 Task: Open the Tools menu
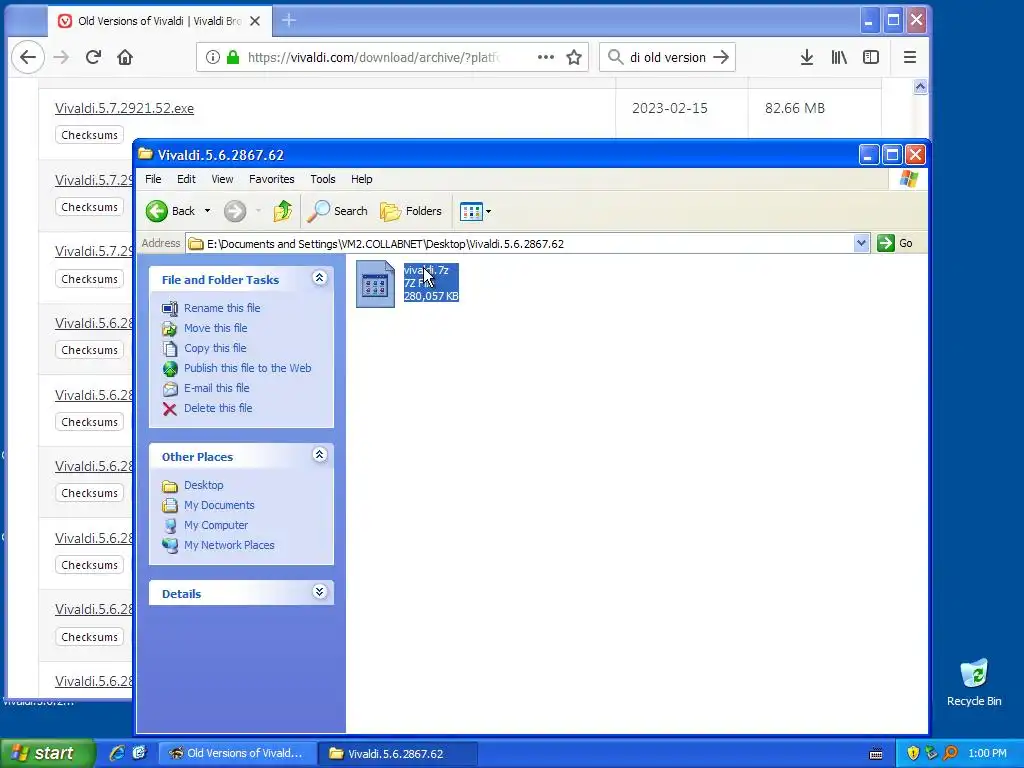[x=323, y=179]
